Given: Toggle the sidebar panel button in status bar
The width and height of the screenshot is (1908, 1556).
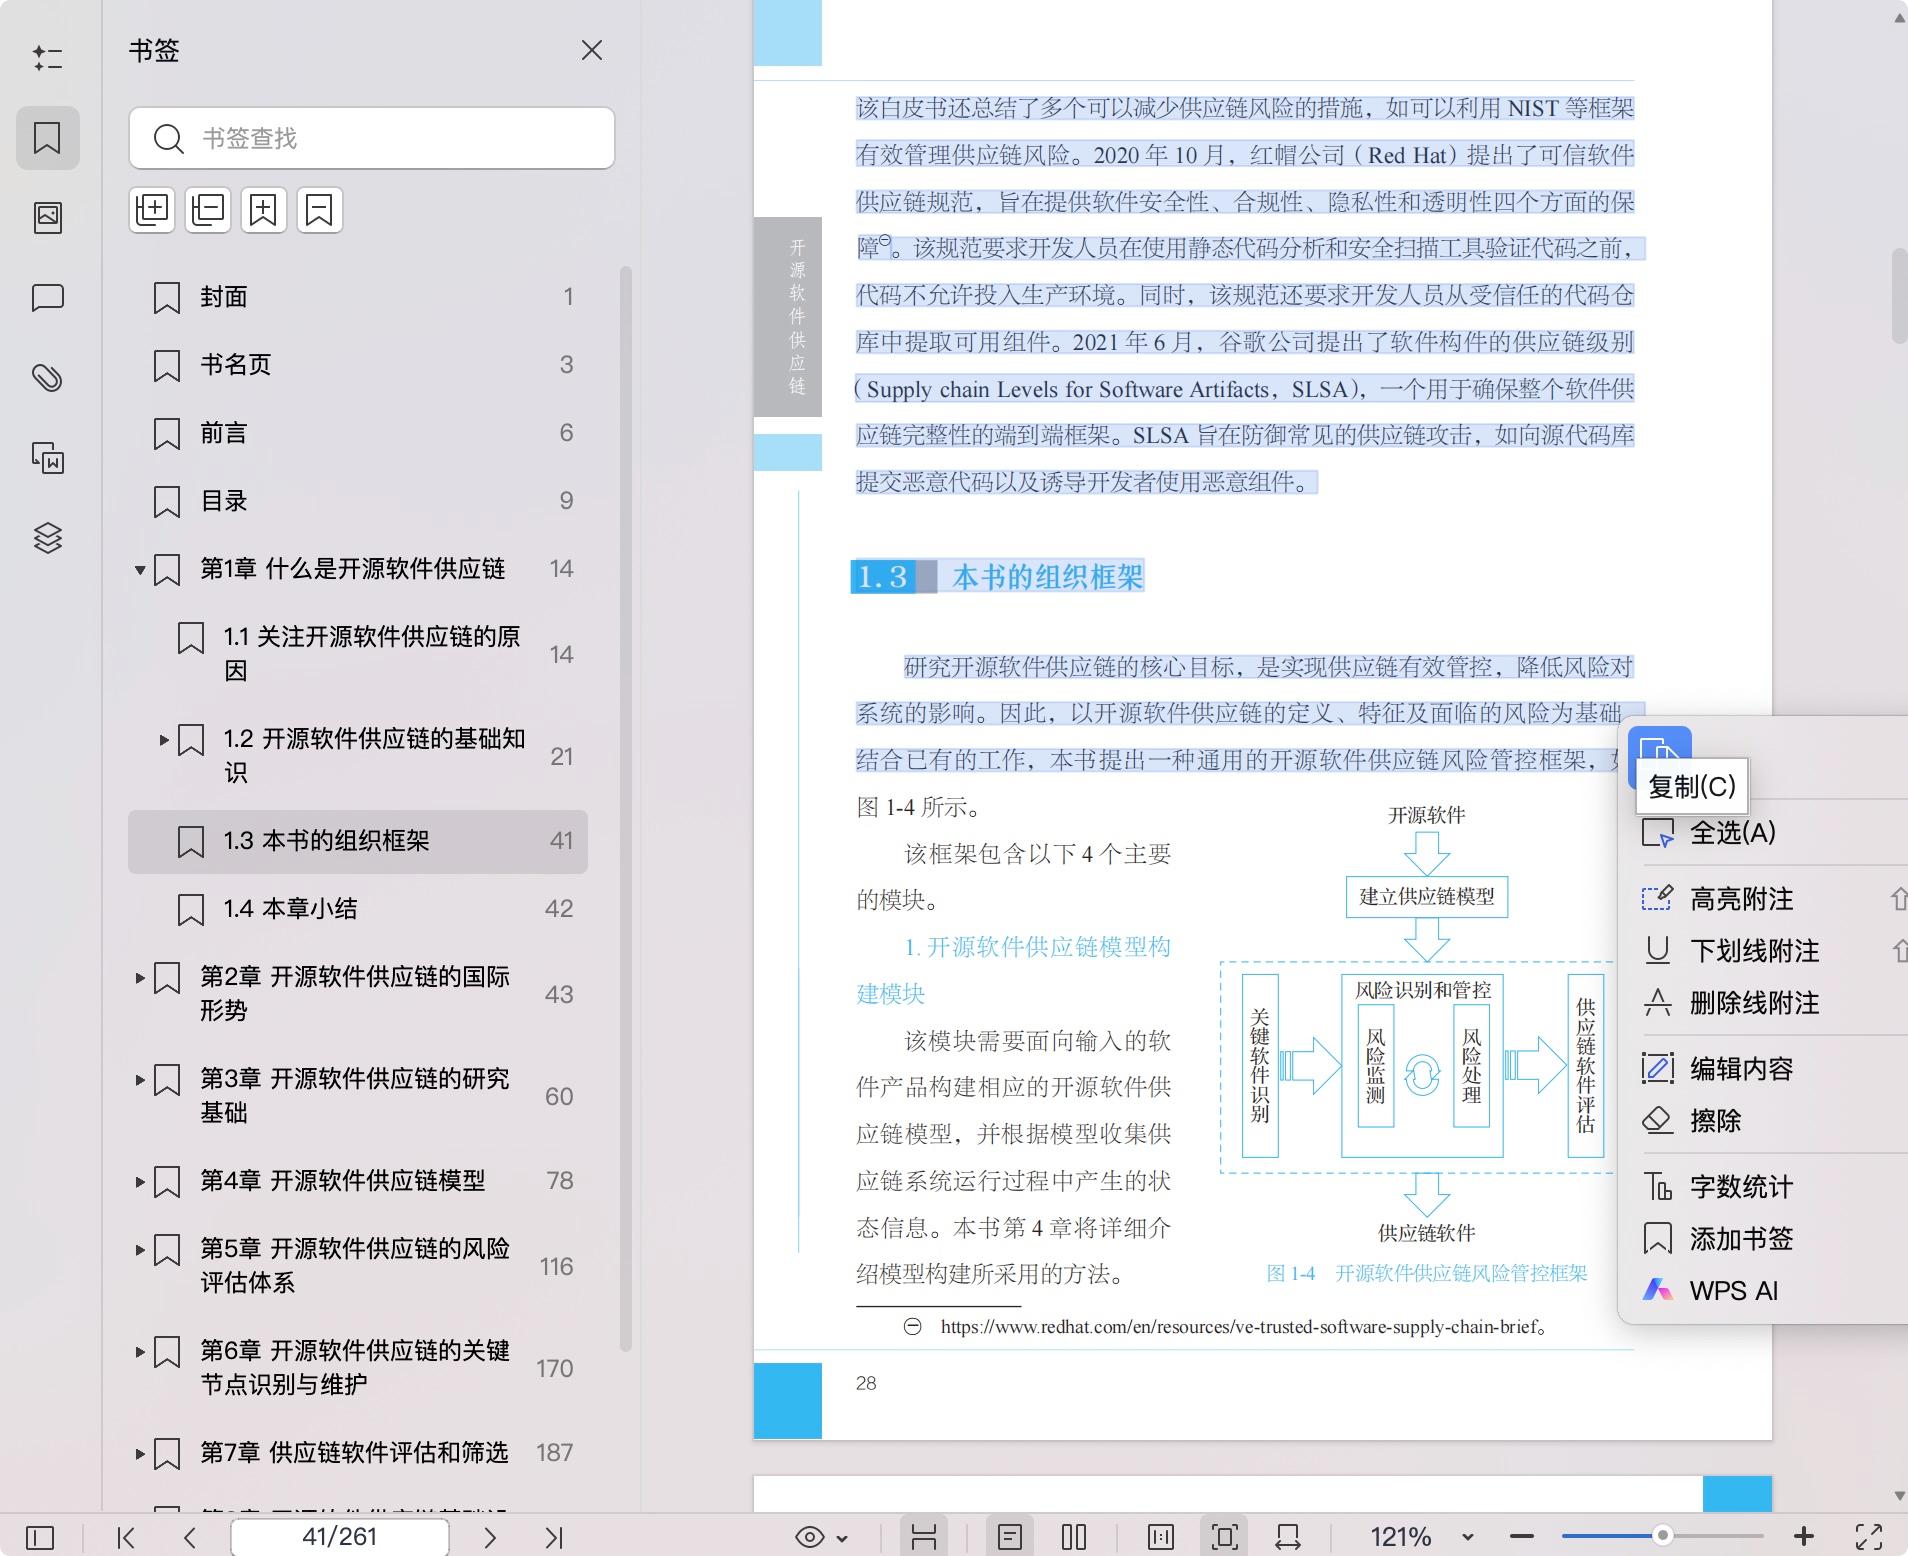Looking at the screenshot, I should [x=40, y=1537].
